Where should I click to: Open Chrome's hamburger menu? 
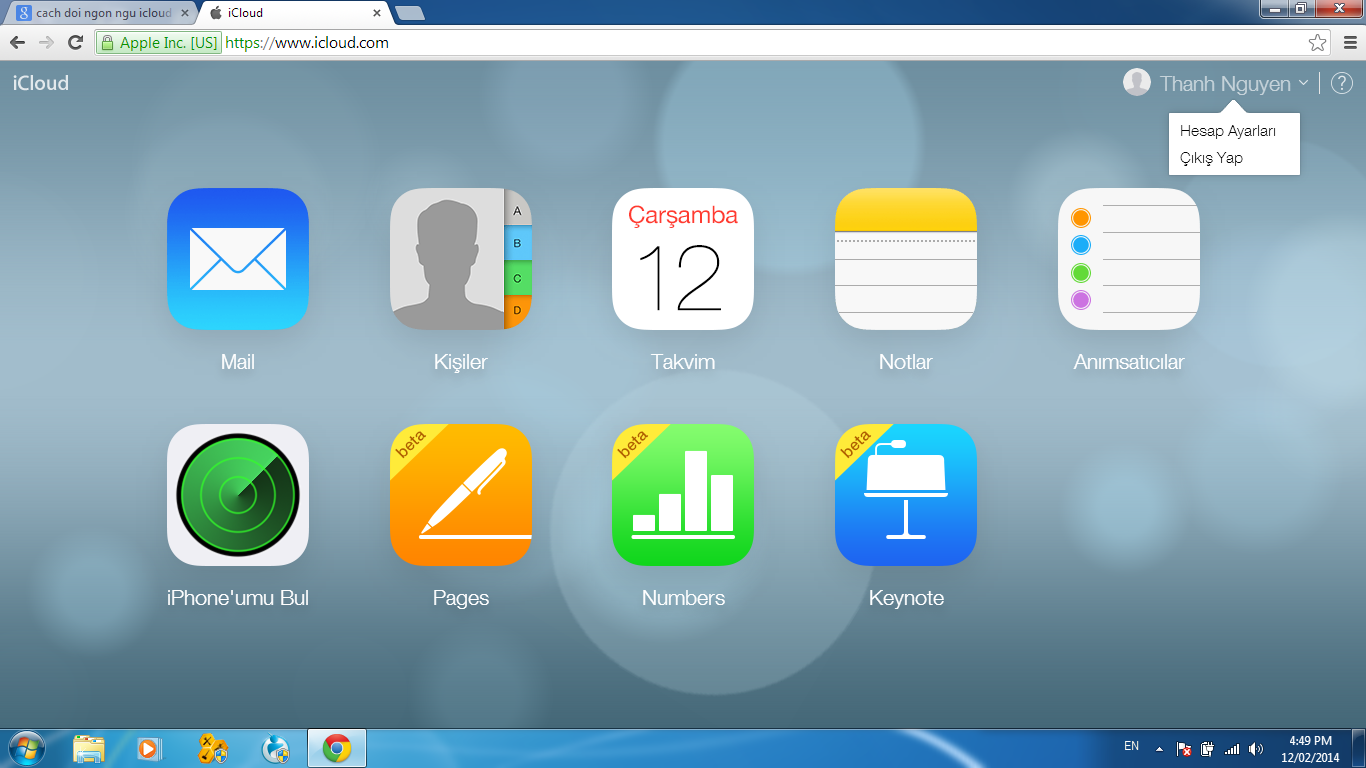tap(1350, 43)
